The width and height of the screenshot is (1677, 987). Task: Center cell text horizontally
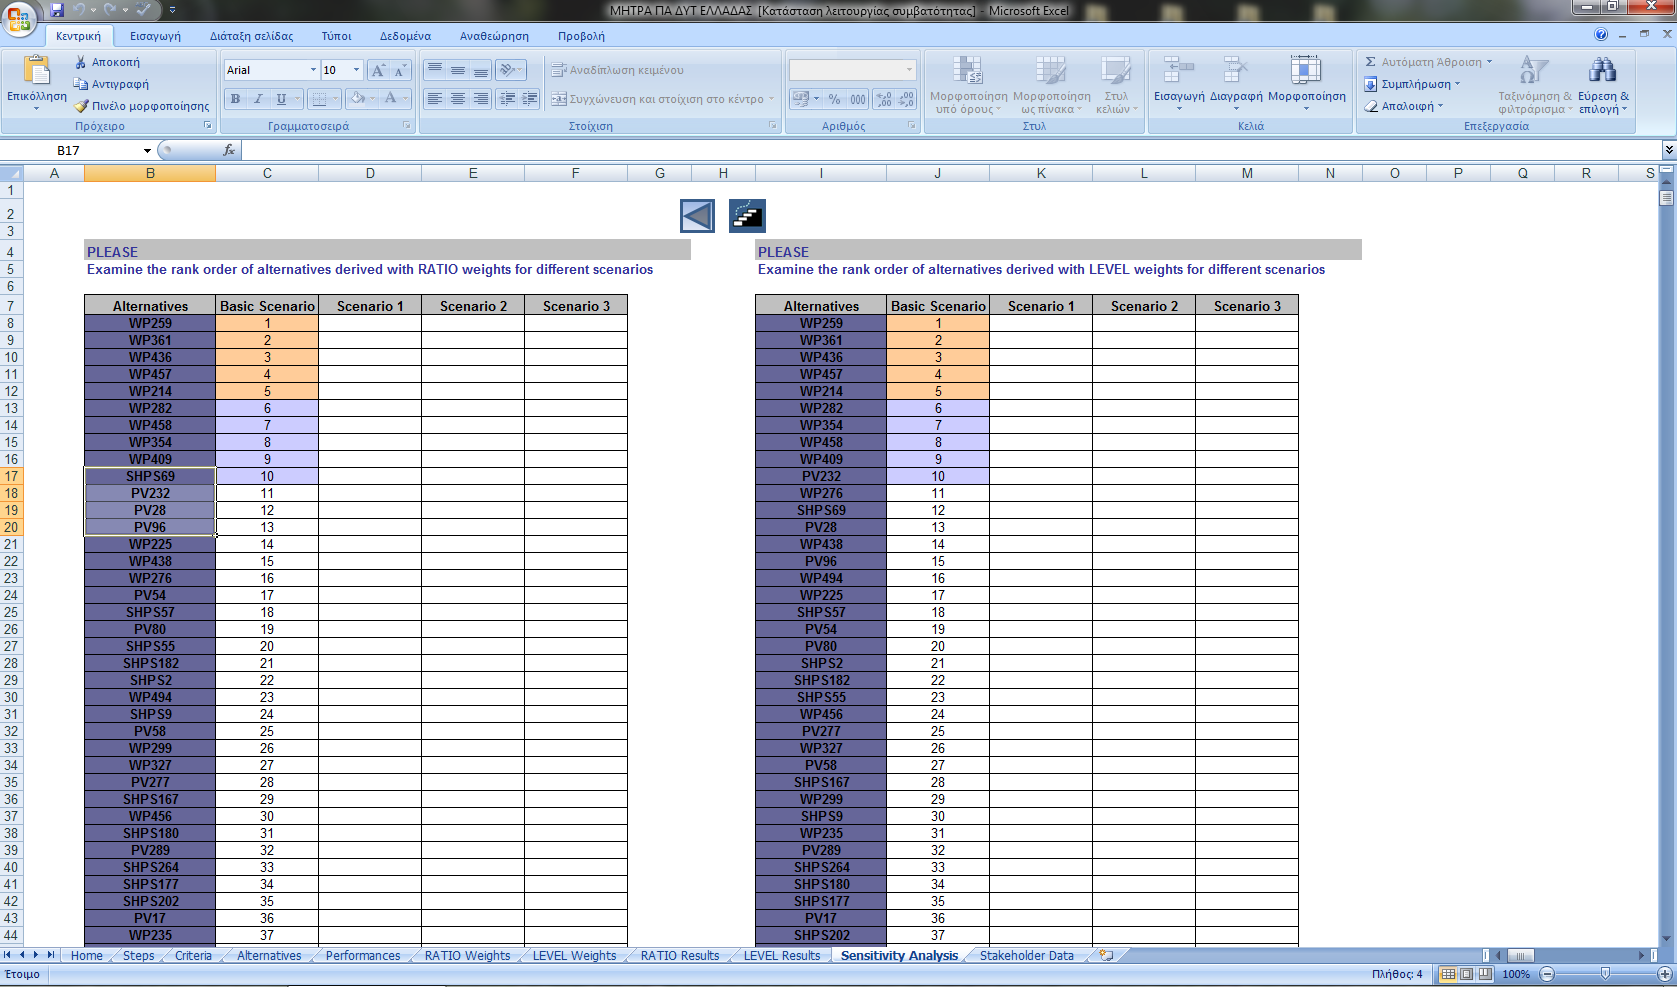(457, 98)
